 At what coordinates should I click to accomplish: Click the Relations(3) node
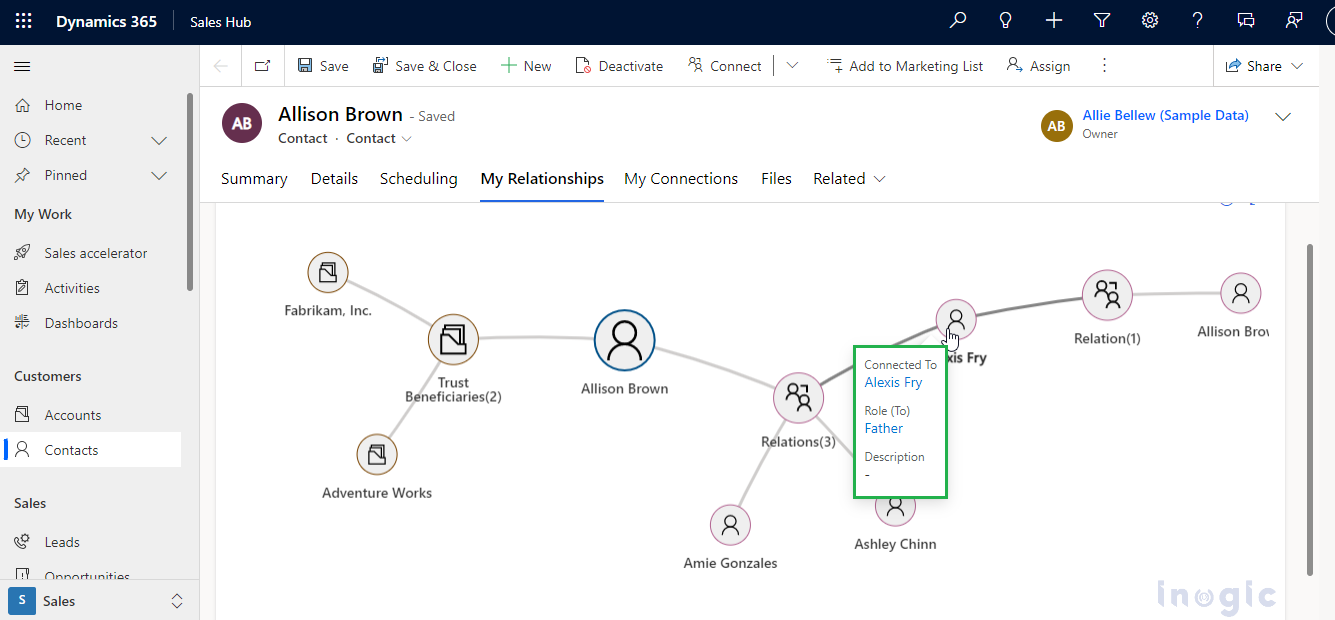click(x=798, y=398)
